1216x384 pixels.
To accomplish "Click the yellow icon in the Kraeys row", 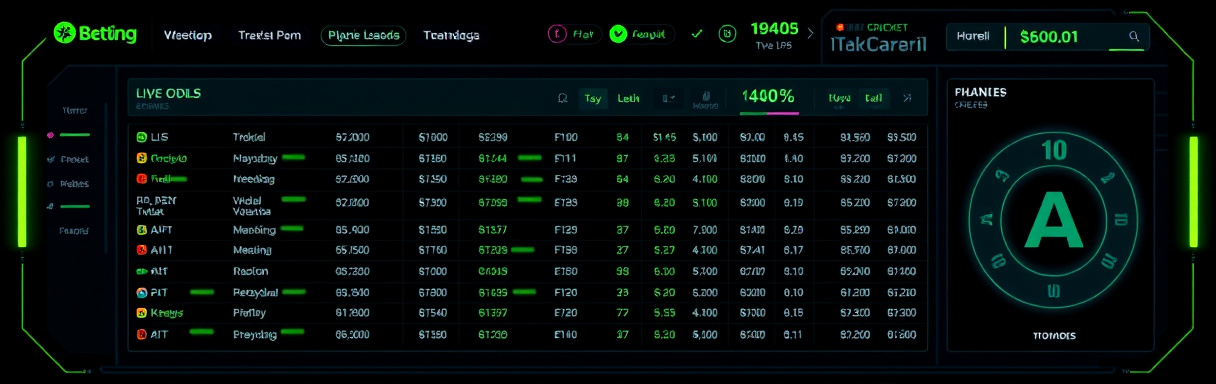I will coord(141,313).
